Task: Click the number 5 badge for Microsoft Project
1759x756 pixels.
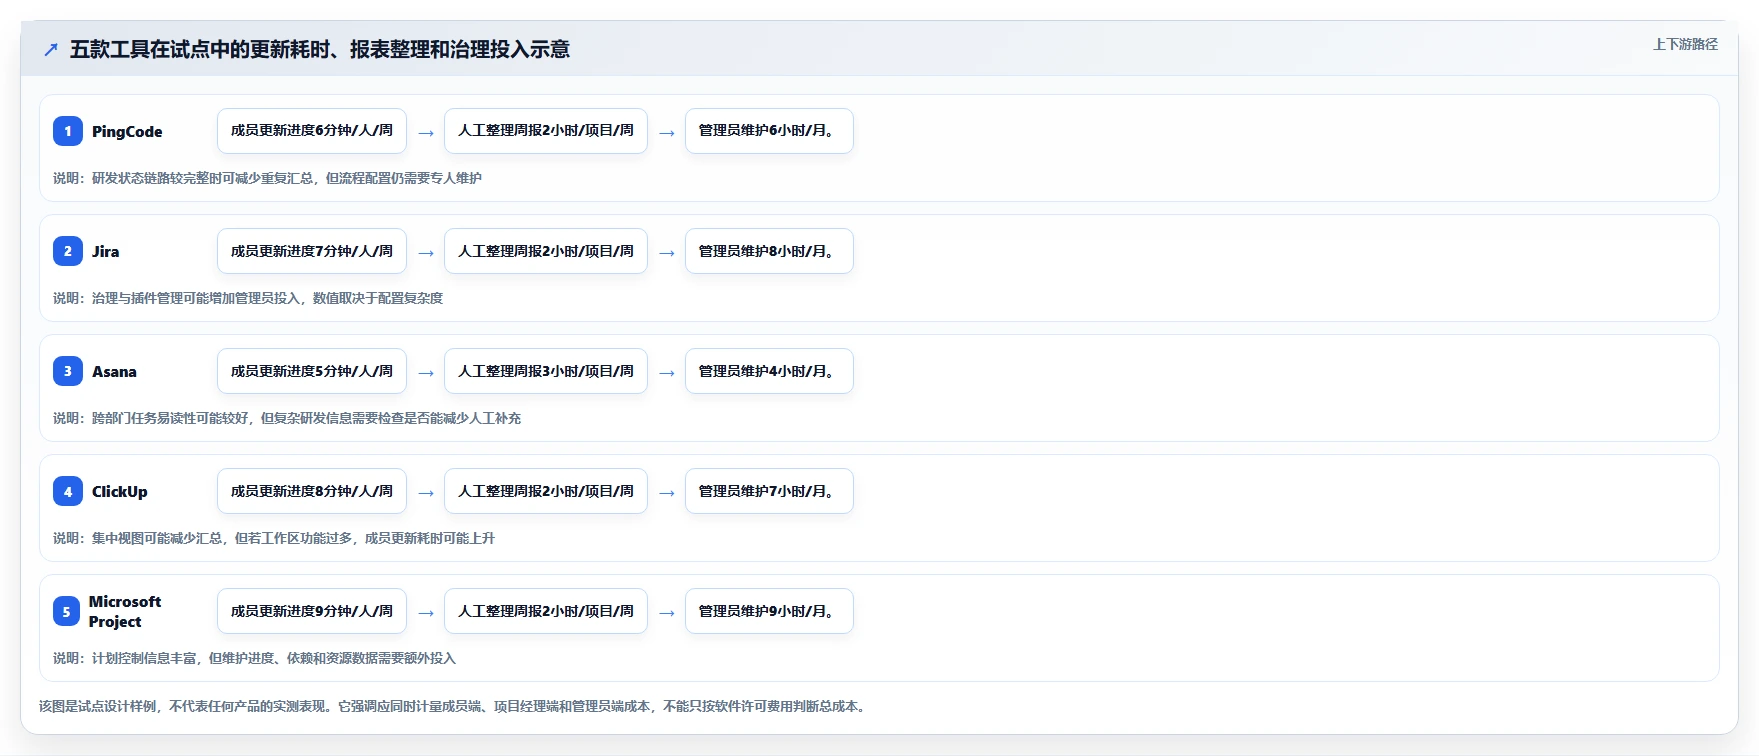Action: tap(66, 611)
